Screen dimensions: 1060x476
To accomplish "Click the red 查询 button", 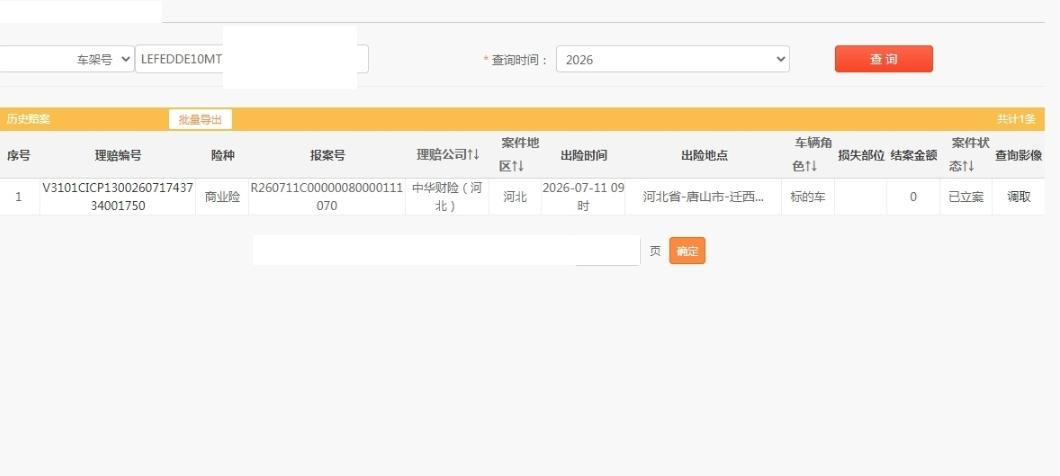I will 884,59.
